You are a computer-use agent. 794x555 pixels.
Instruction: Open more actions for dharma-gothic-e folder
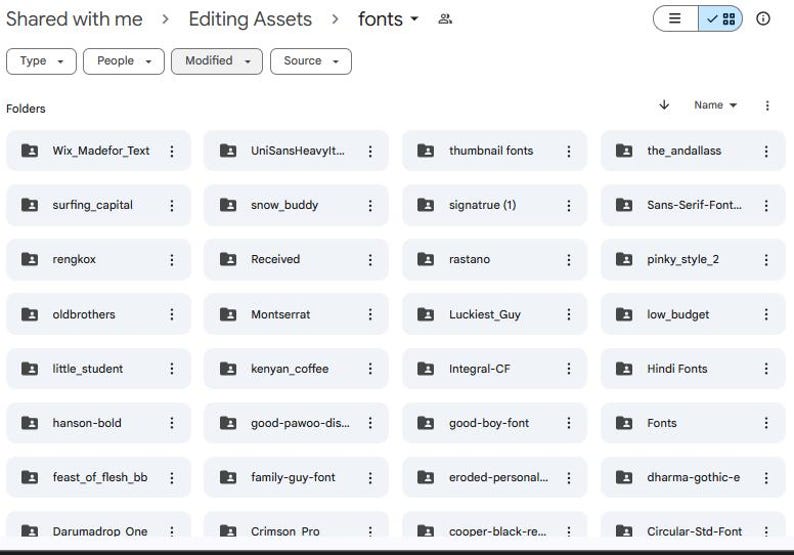[x=766, y=478]
